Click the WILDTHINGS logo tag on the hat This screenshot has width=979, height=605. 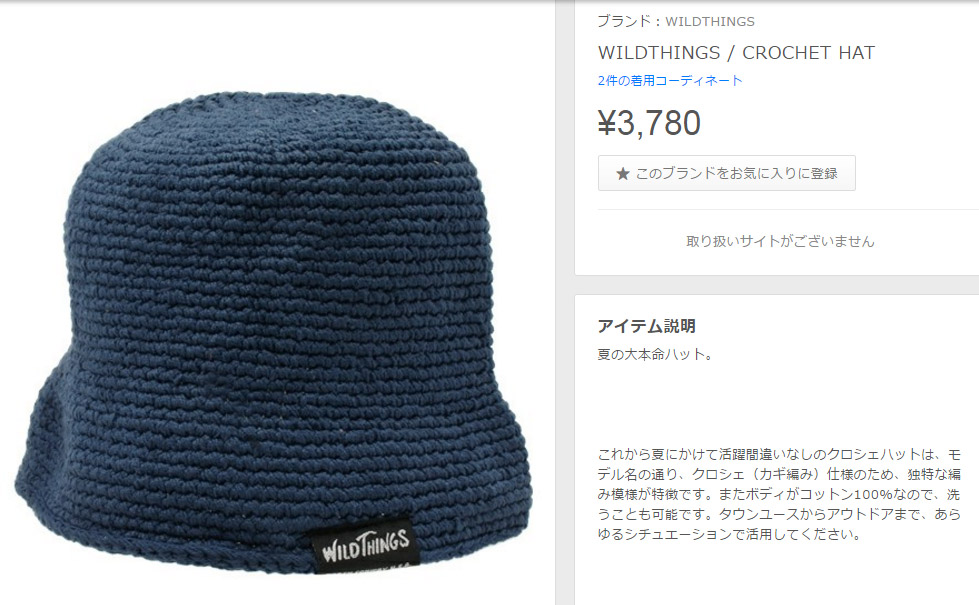coord(365,546)
